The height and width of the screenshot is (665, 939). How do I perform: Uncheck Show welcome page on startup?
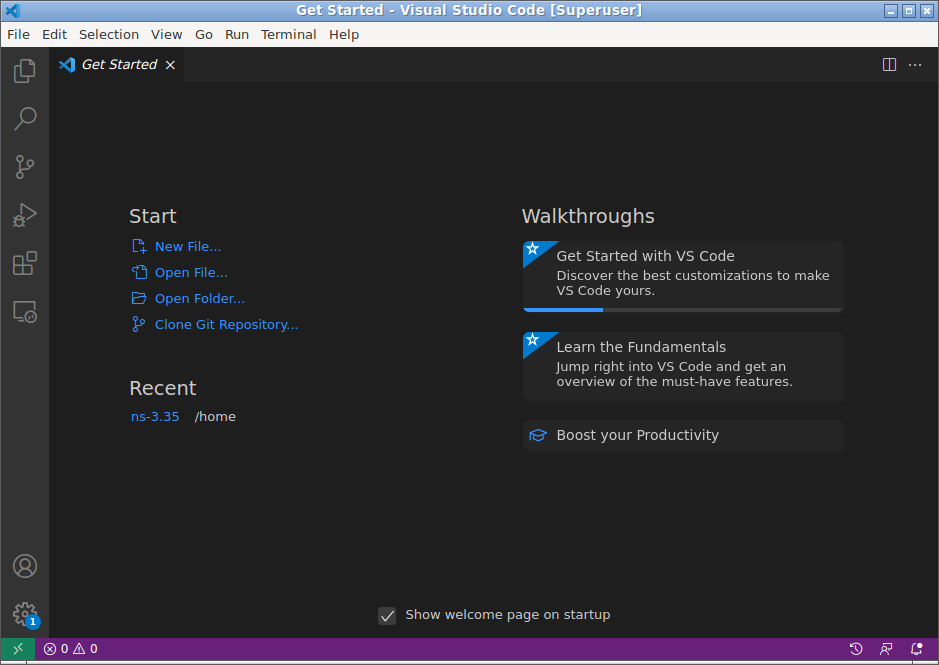[387, 615]
